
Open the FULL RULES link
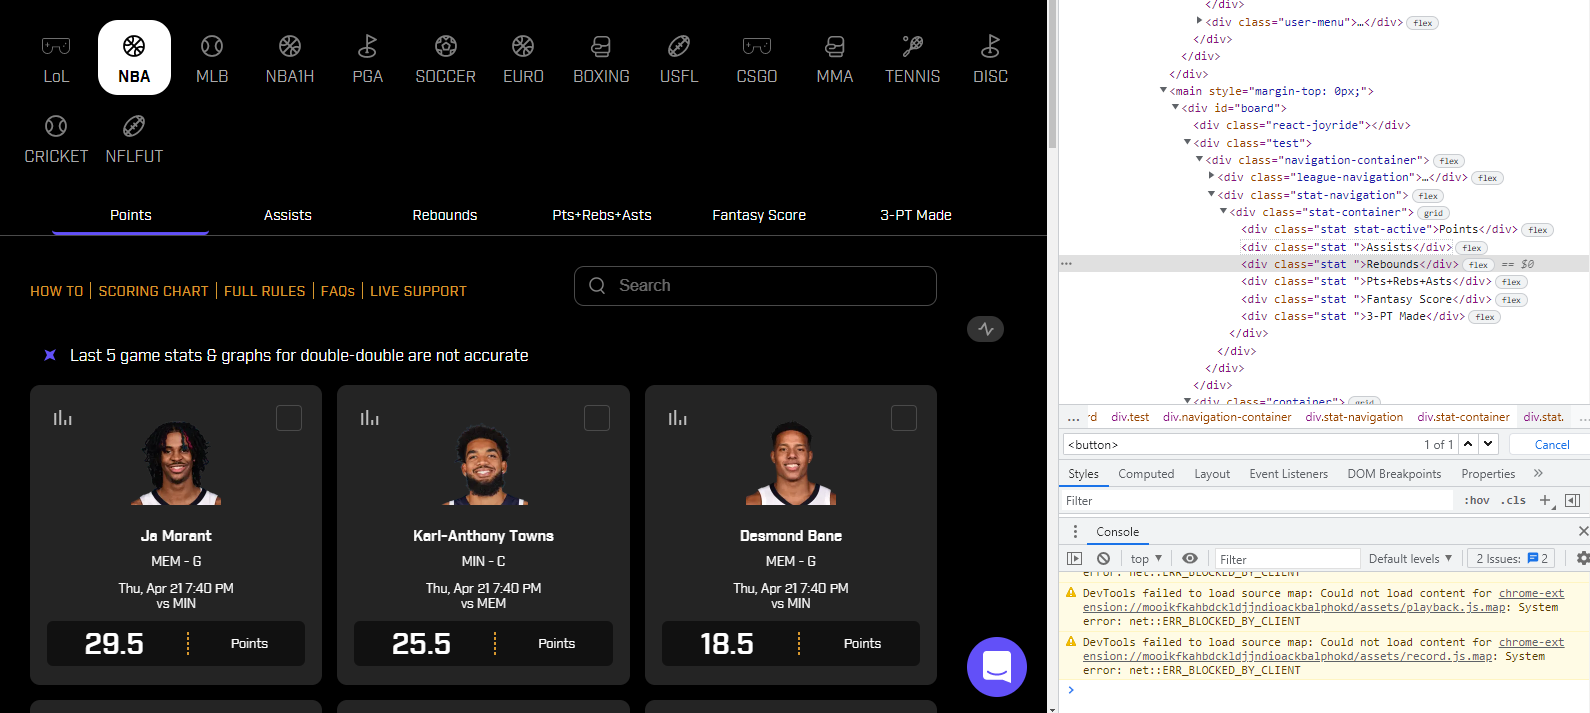(x=265, y=291)
